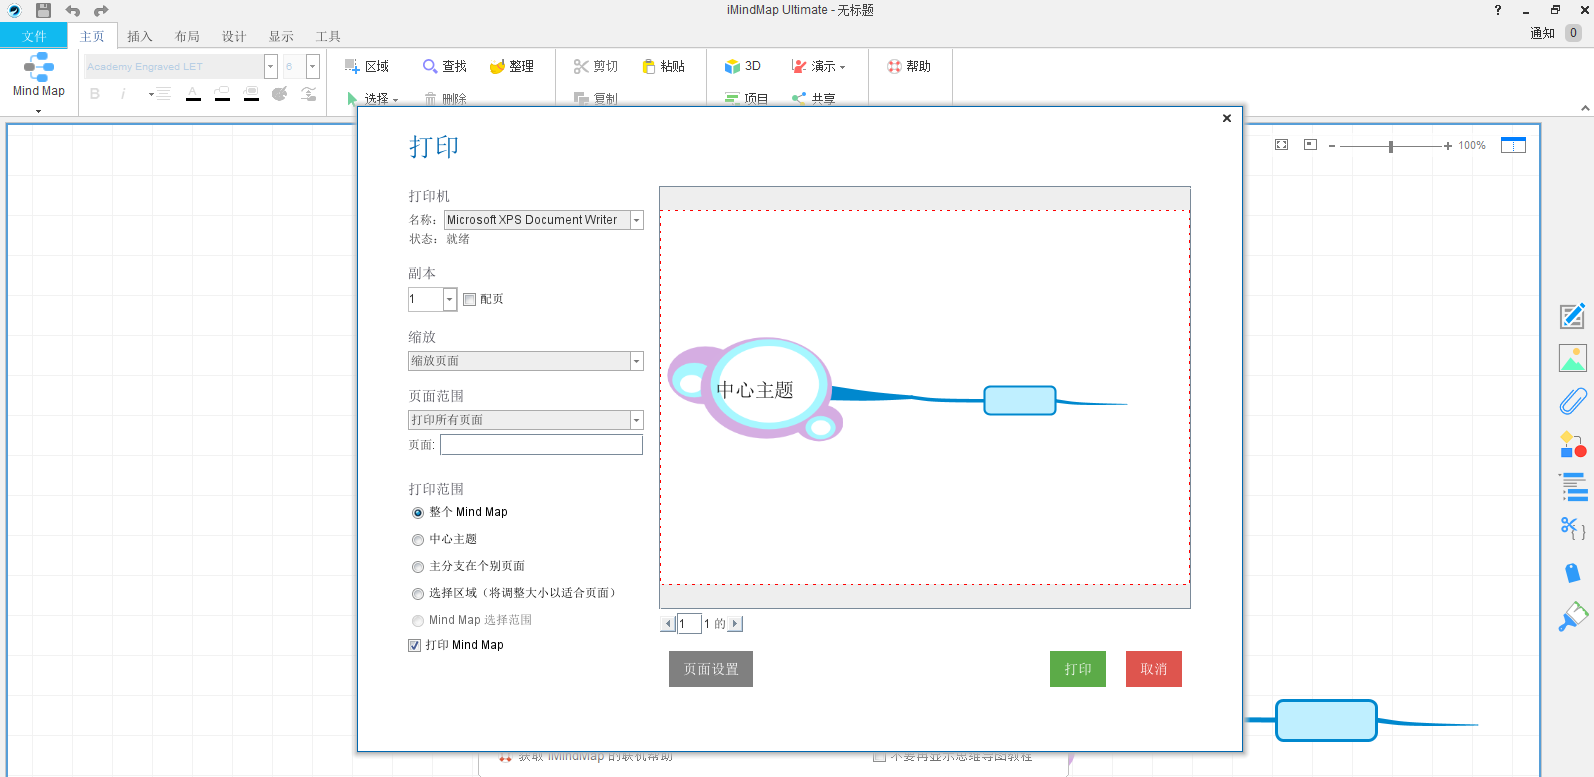This screenshot has height=777, width=1594.
Task: Enable the 配页 collate checkbox
Action: [469, 299]
